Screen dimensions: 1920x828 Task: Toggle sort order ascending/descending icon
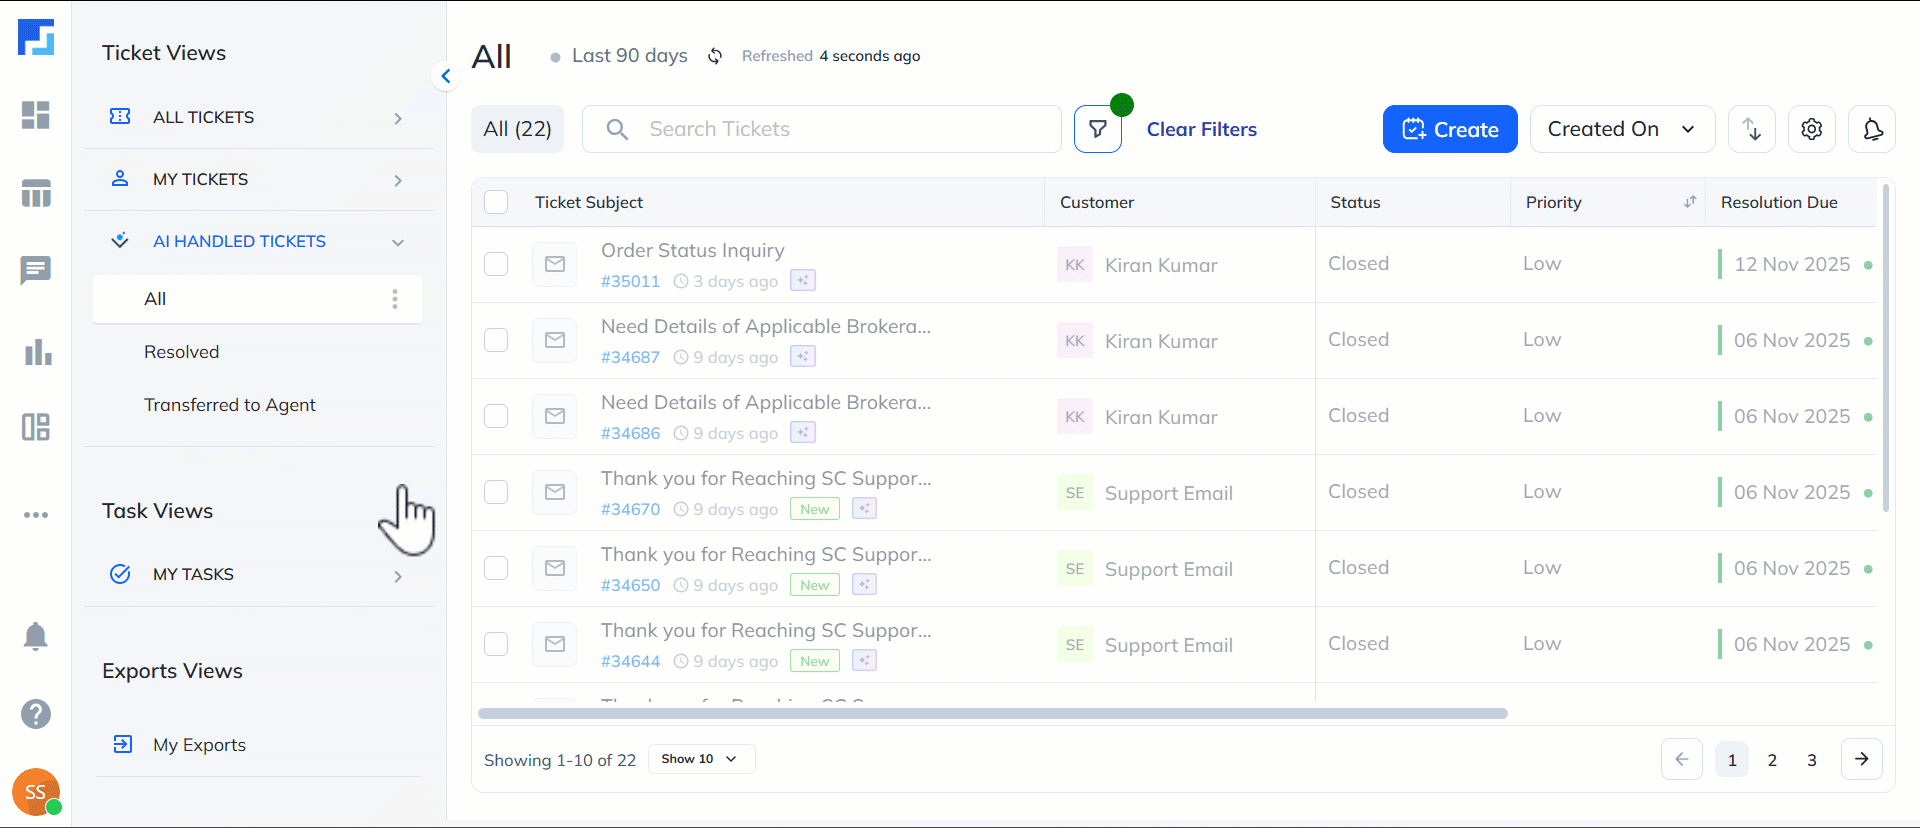pyautogui.click(x=1752, y=129)
